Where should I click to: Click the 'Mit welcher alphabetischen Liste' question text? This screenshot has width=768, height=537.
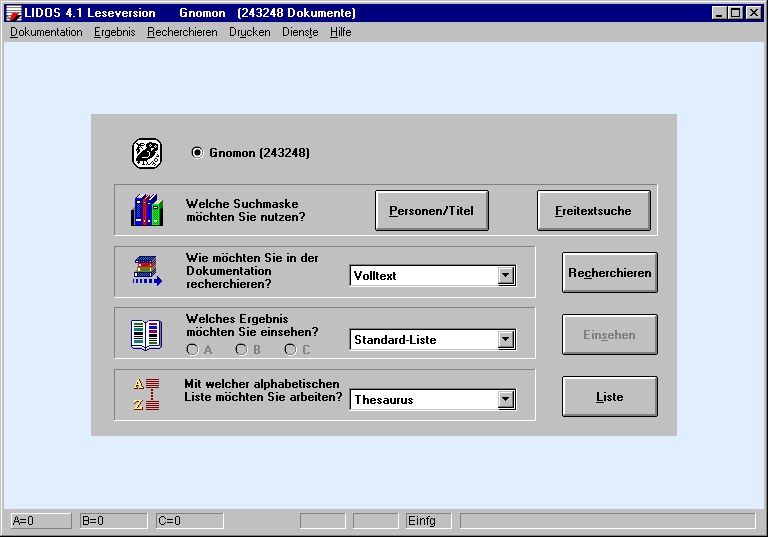263,391
